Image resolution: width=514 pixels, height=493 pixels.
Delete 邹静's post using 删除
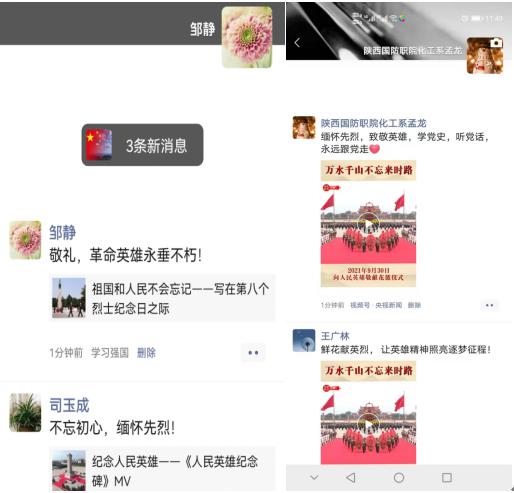(x=146, y=353)
